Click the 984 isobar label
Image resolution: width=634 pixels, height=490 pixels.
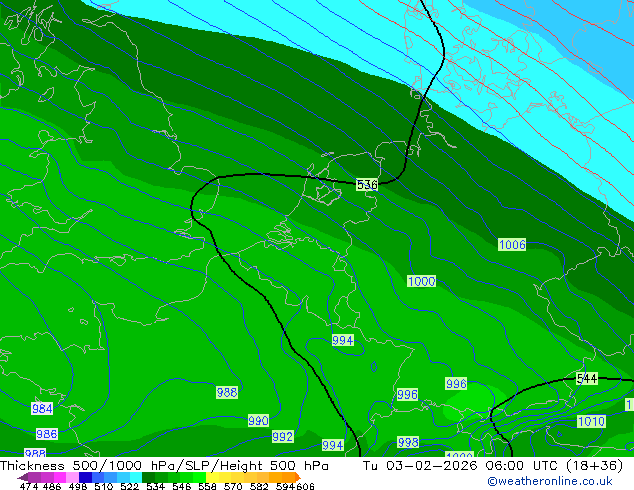tap(42, 408)
